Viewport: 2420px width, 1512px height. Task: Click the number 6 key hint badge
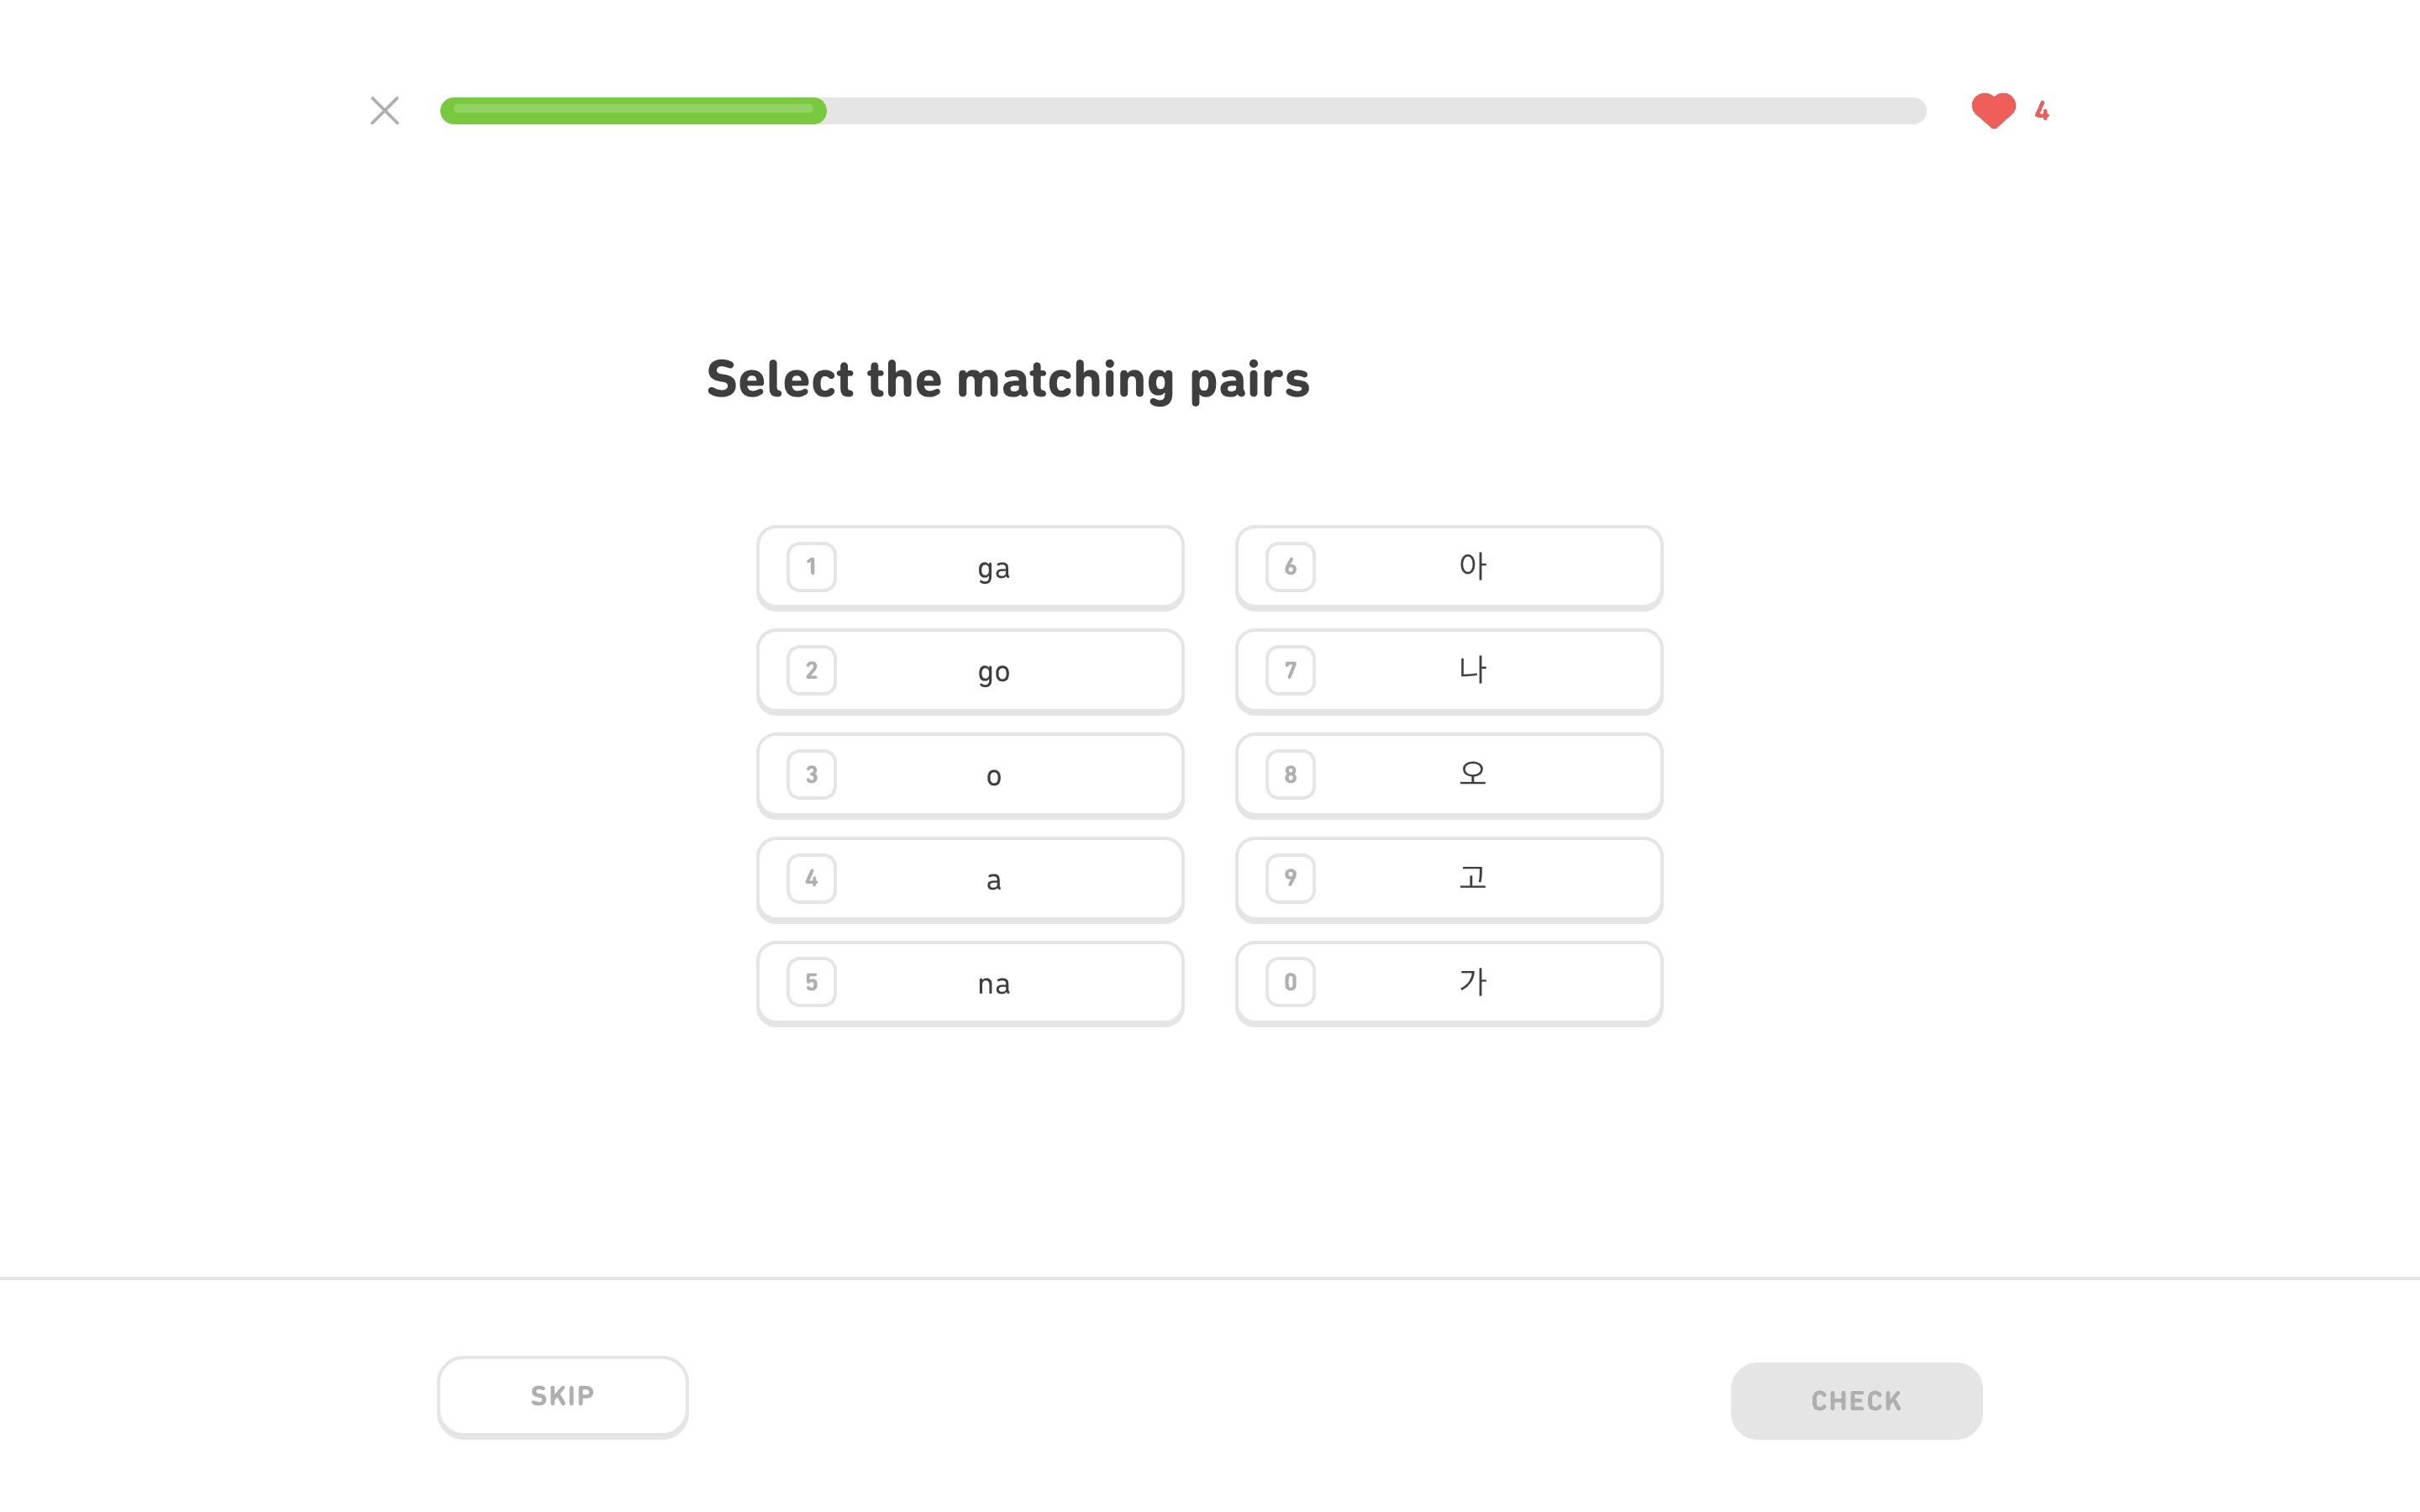(x=1290, y=567)
